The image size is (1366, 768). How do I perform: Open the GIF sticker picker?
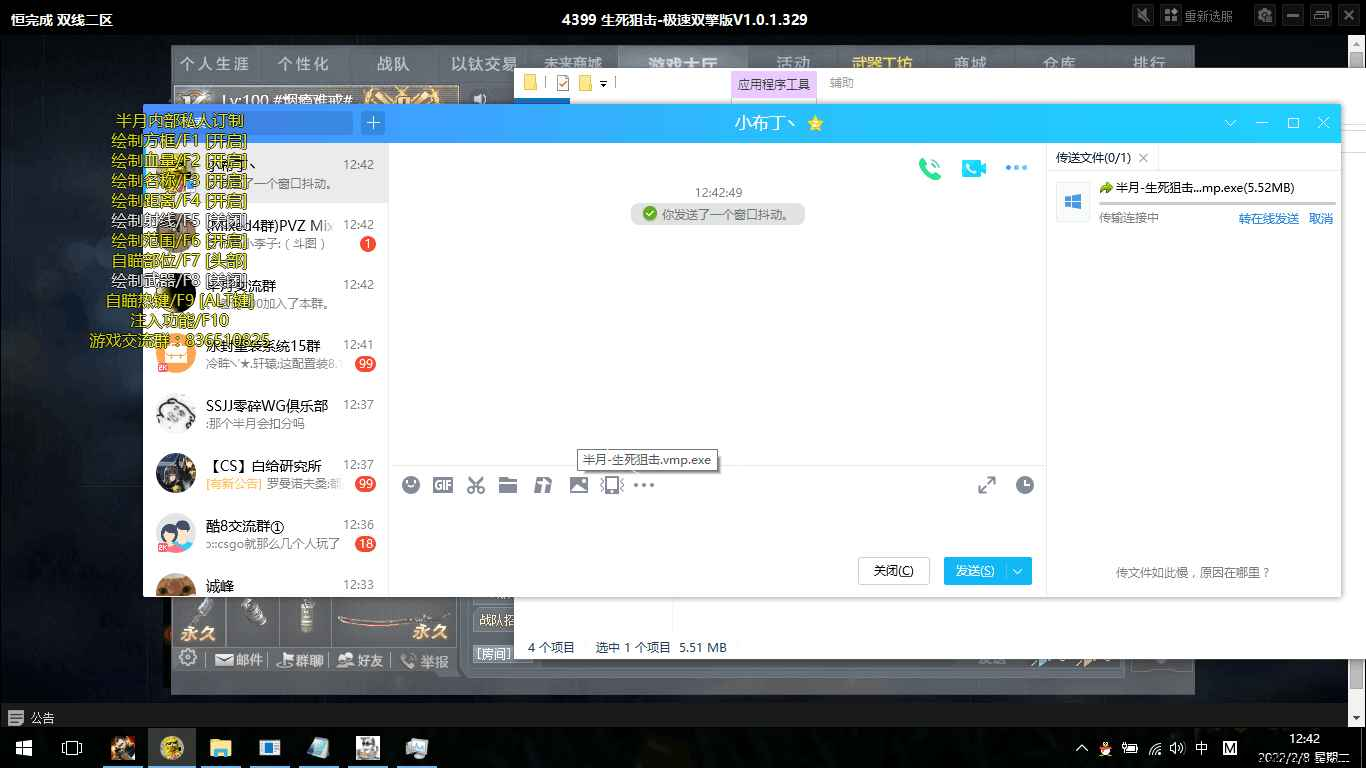coord(443,485)
